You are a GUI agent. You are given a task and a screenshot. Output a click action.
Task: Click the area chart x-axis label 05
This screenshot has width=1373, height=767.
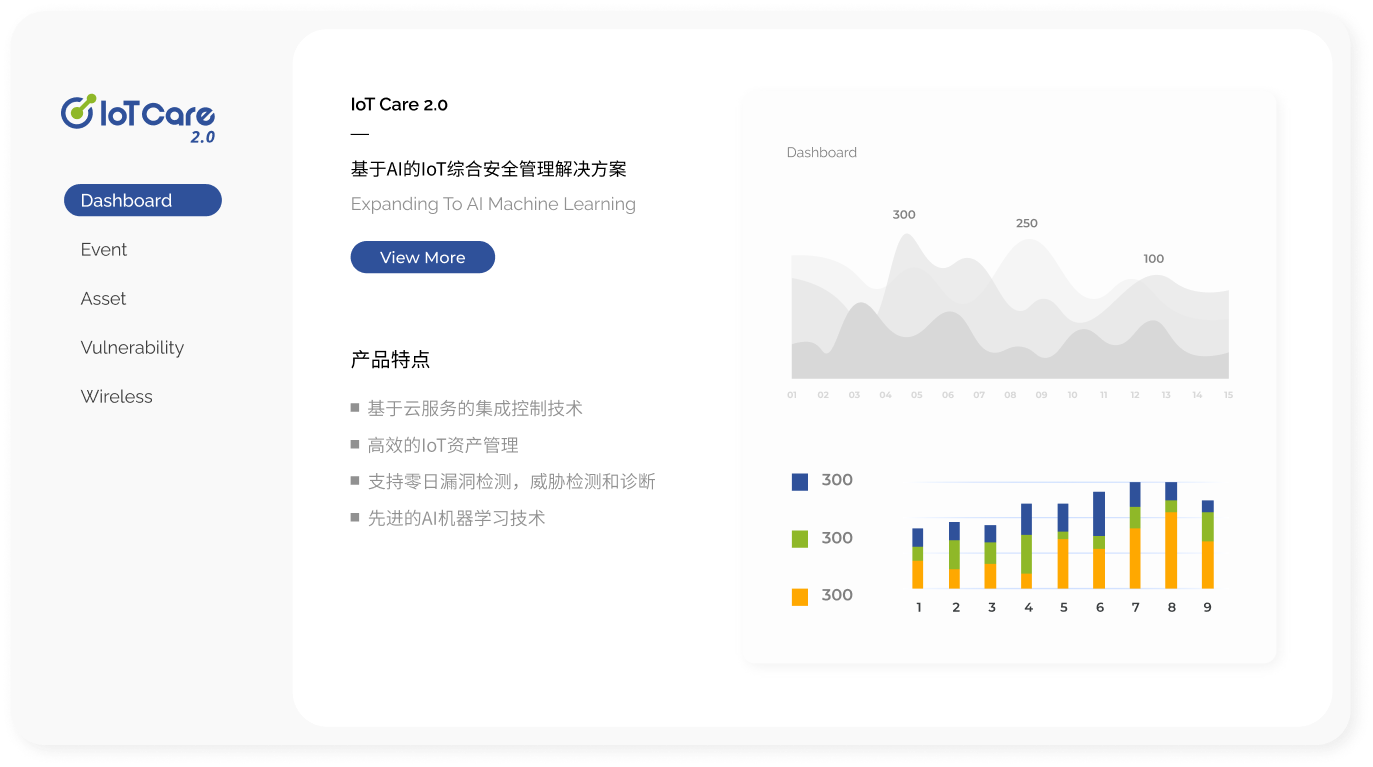point(917,395)
